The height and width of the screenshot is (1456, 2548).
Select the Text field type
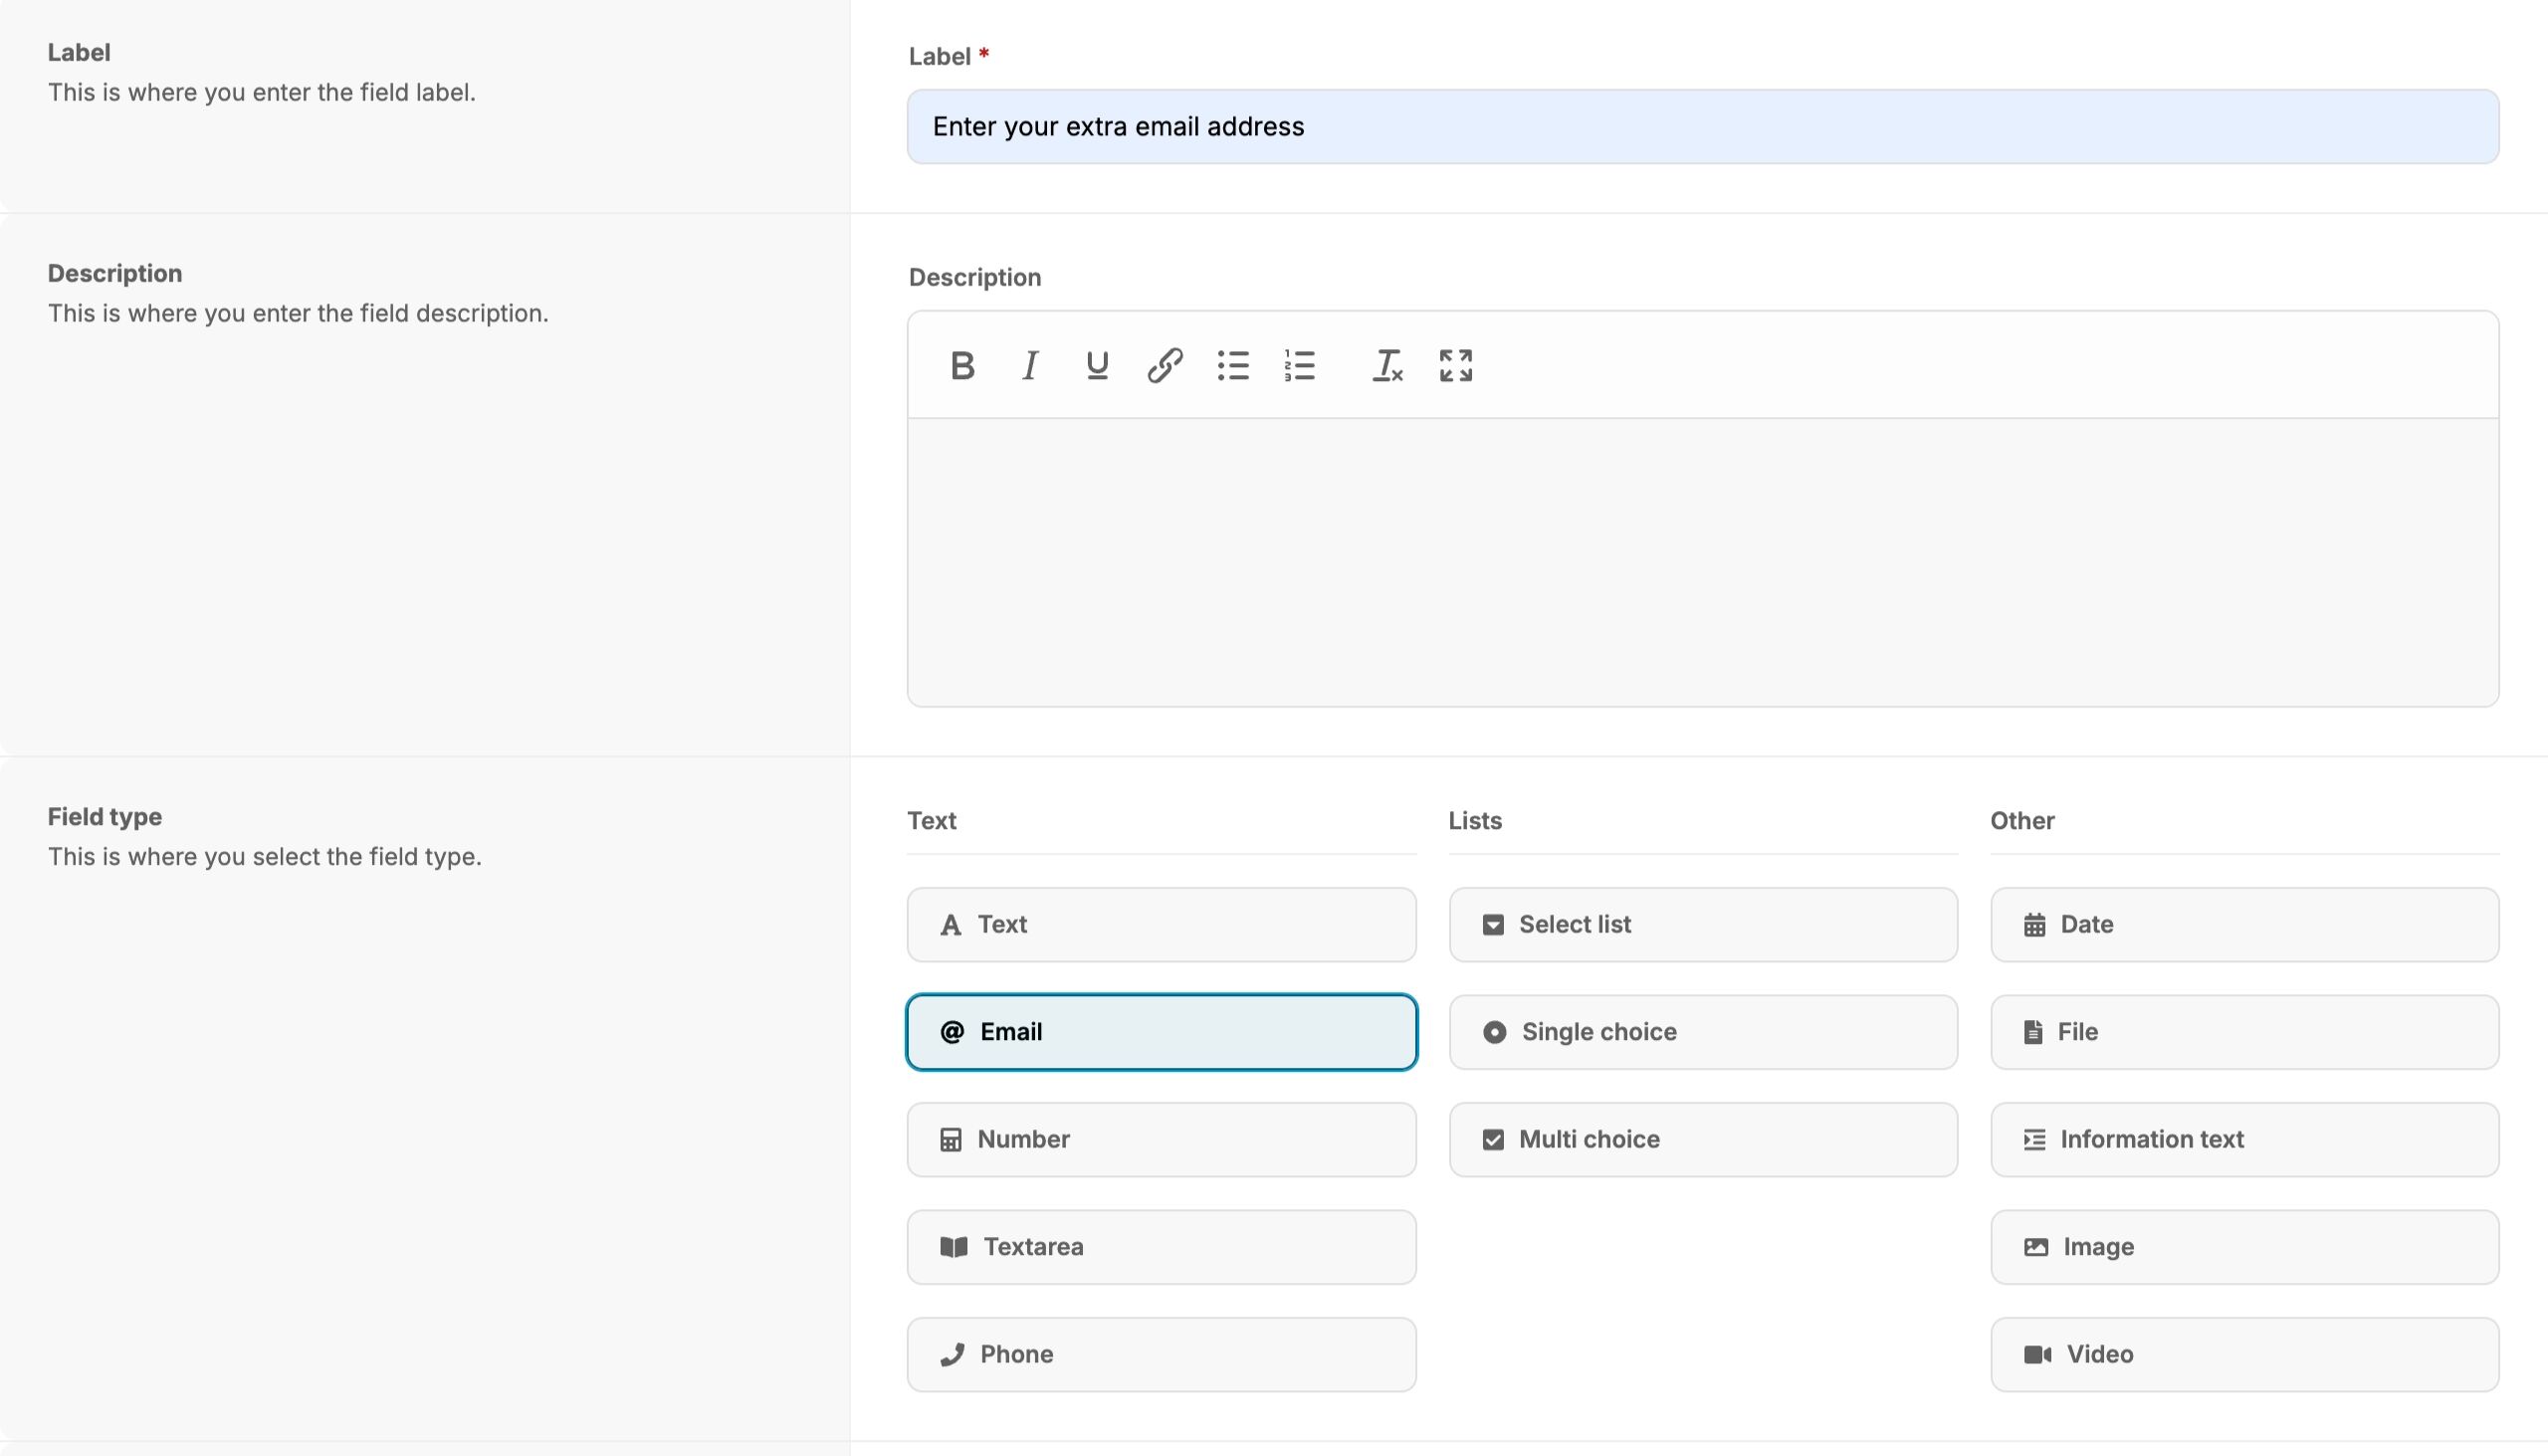[1161, 925]
